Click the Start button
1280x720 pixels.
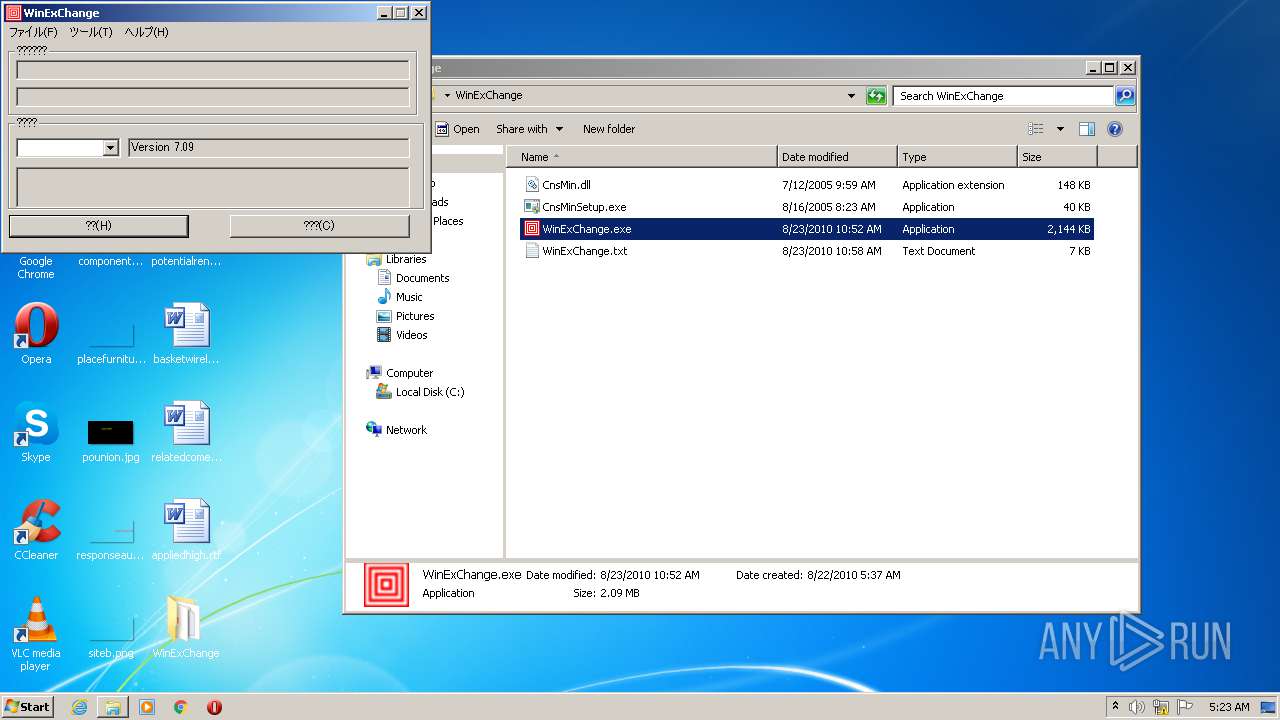point(28,707)
